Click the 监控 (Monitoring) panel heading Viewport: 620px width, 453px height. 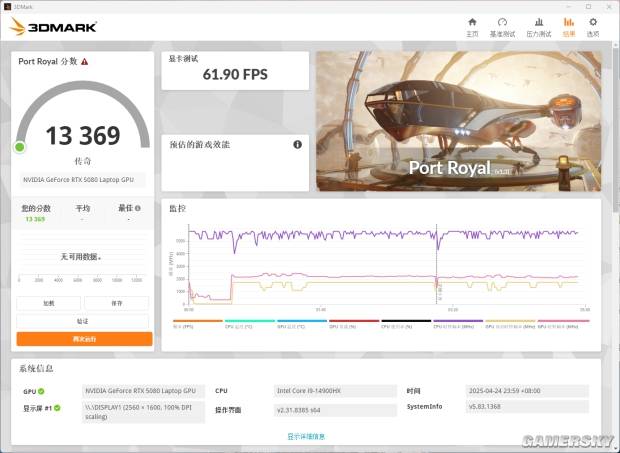(177, 208)
